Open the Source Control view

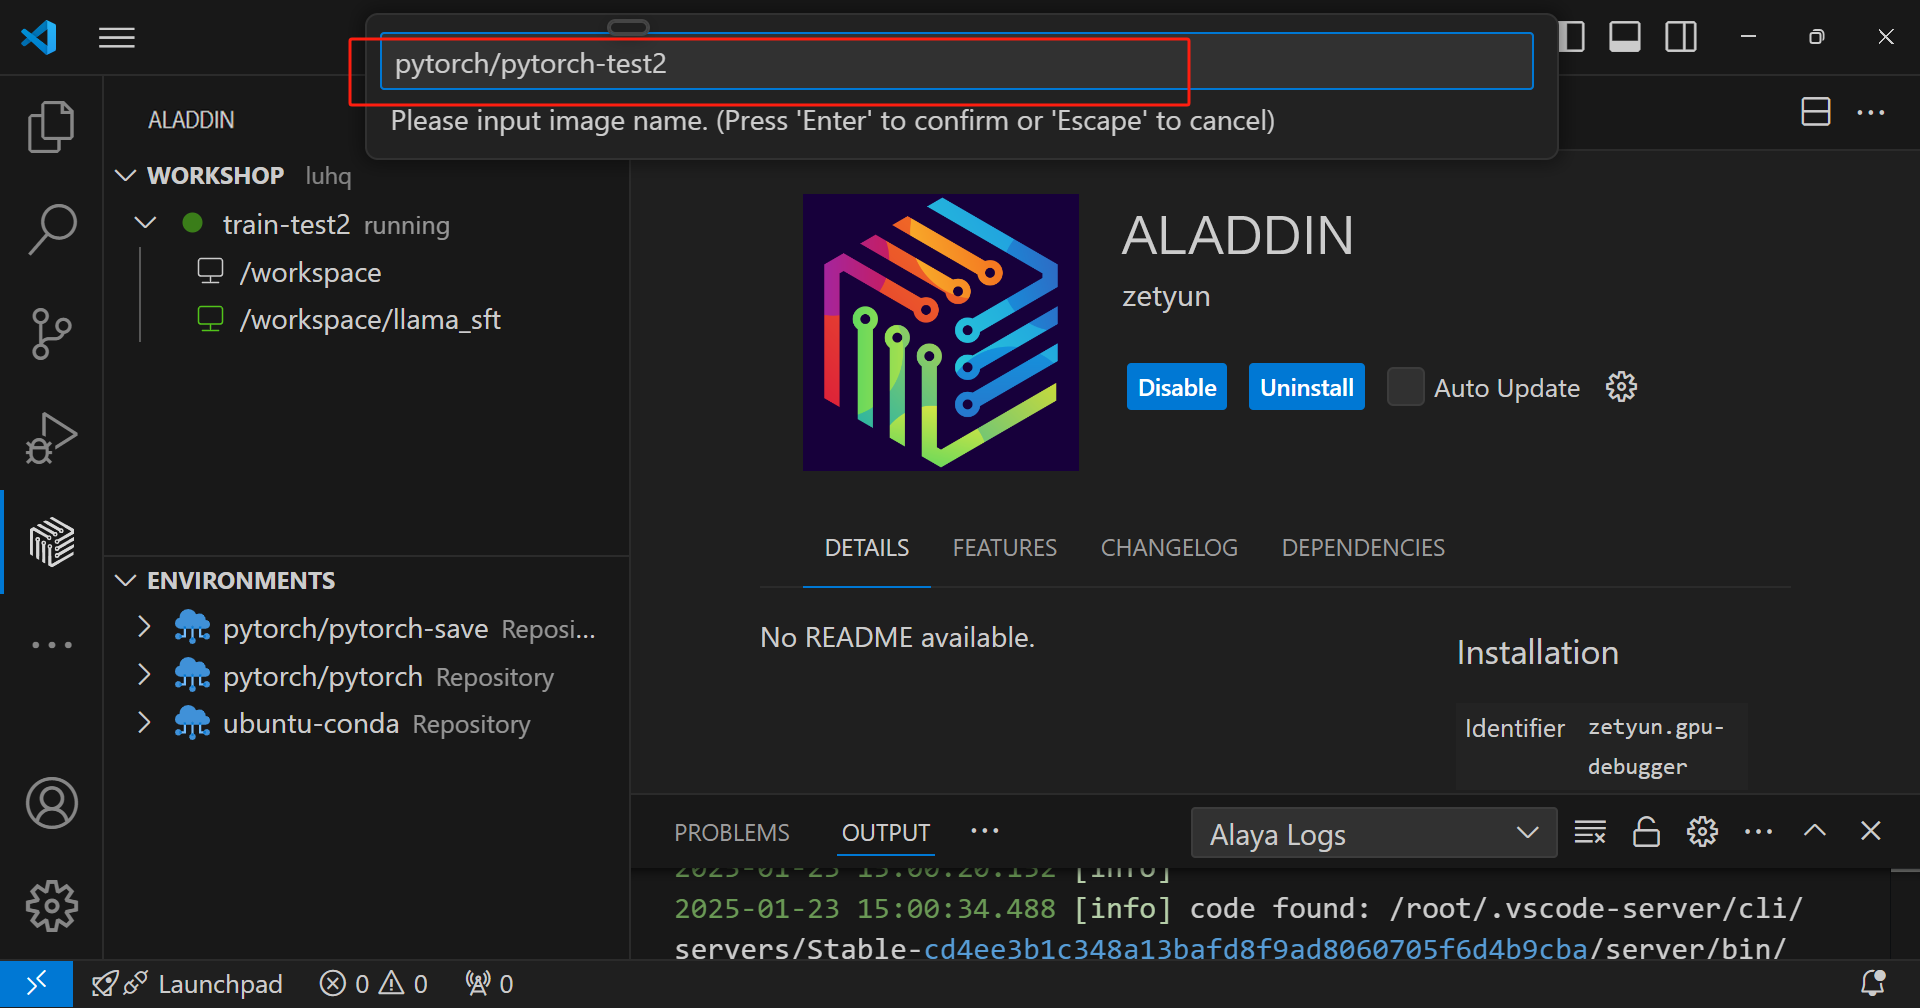(x=51, y=333)
